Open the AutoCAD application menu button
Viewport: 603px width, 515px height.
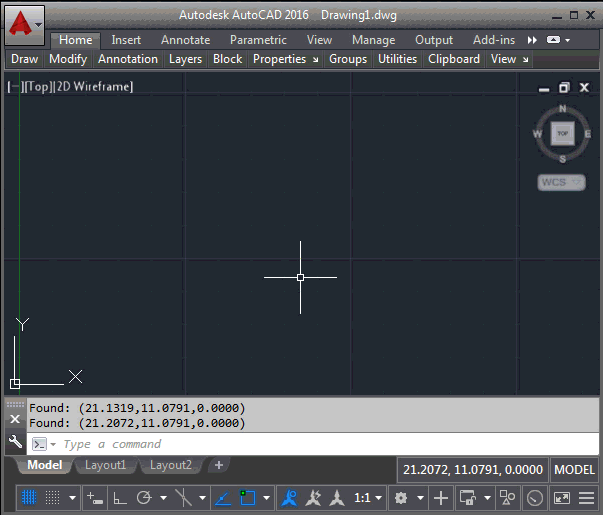point(25,25)
